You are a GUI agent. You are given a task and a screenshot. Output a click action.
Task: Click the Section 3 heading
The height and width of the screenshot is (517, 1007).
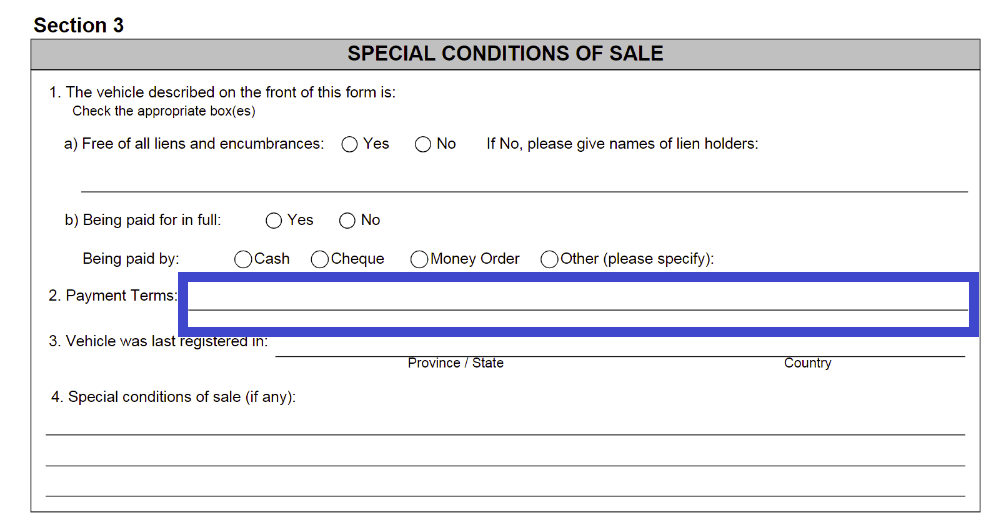tap(78, 25)
